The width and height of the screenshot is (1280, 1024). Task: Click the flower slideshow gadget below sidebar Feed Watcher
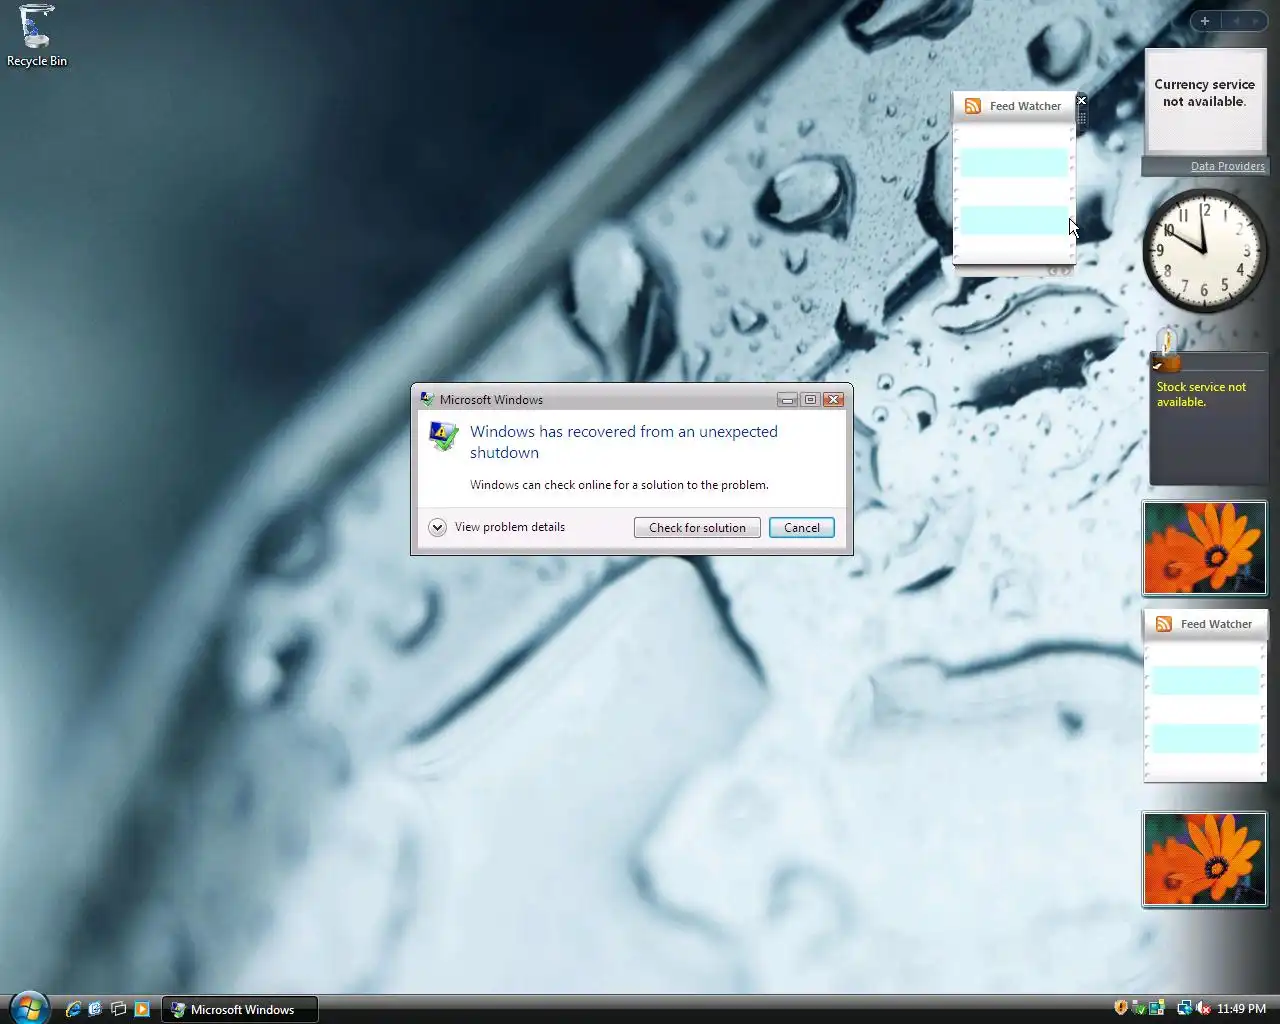coord(1205,859)
